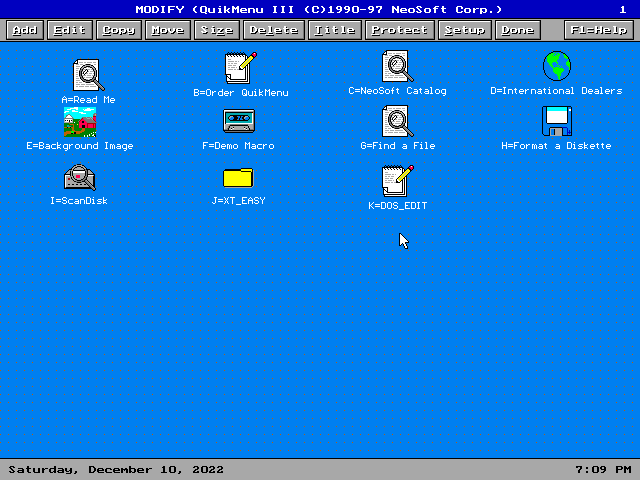Click the NeoSoft Catalog icon
Image resolution: width=640 pixels, height=480 pixels.
coord(398,66)
